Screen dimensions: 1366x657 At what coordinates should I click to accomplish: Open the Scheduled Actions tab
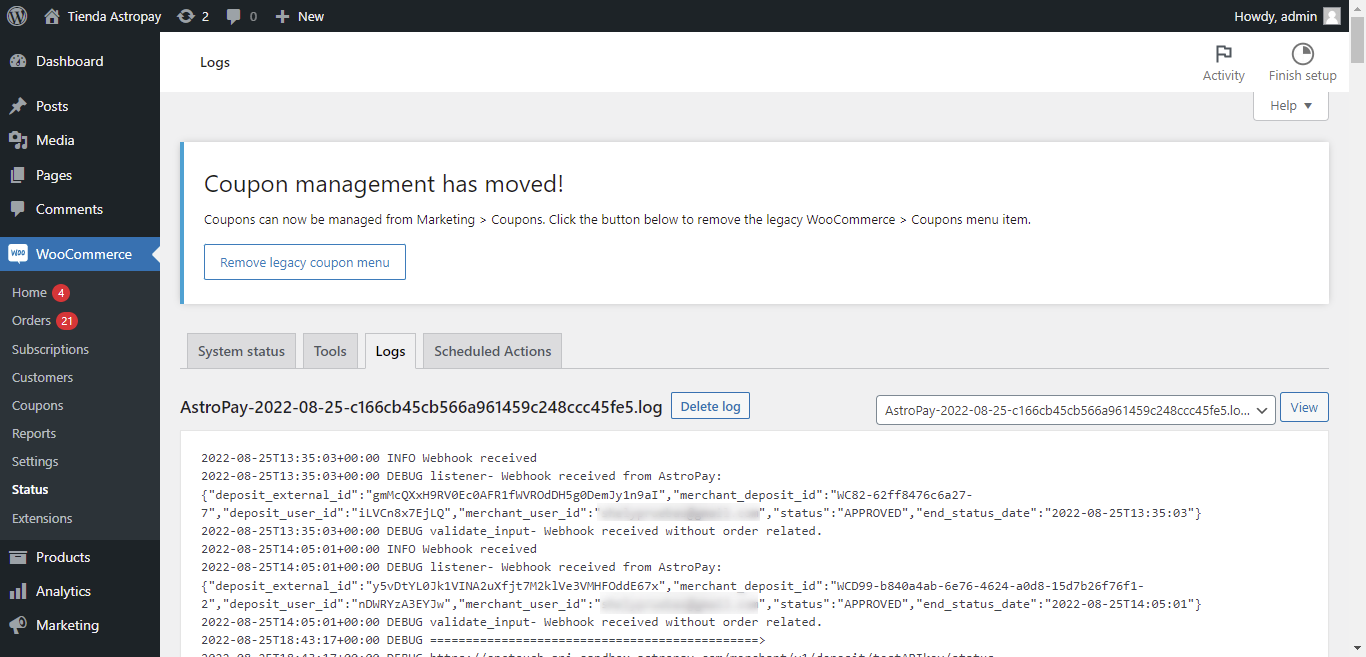coord(493,351)
